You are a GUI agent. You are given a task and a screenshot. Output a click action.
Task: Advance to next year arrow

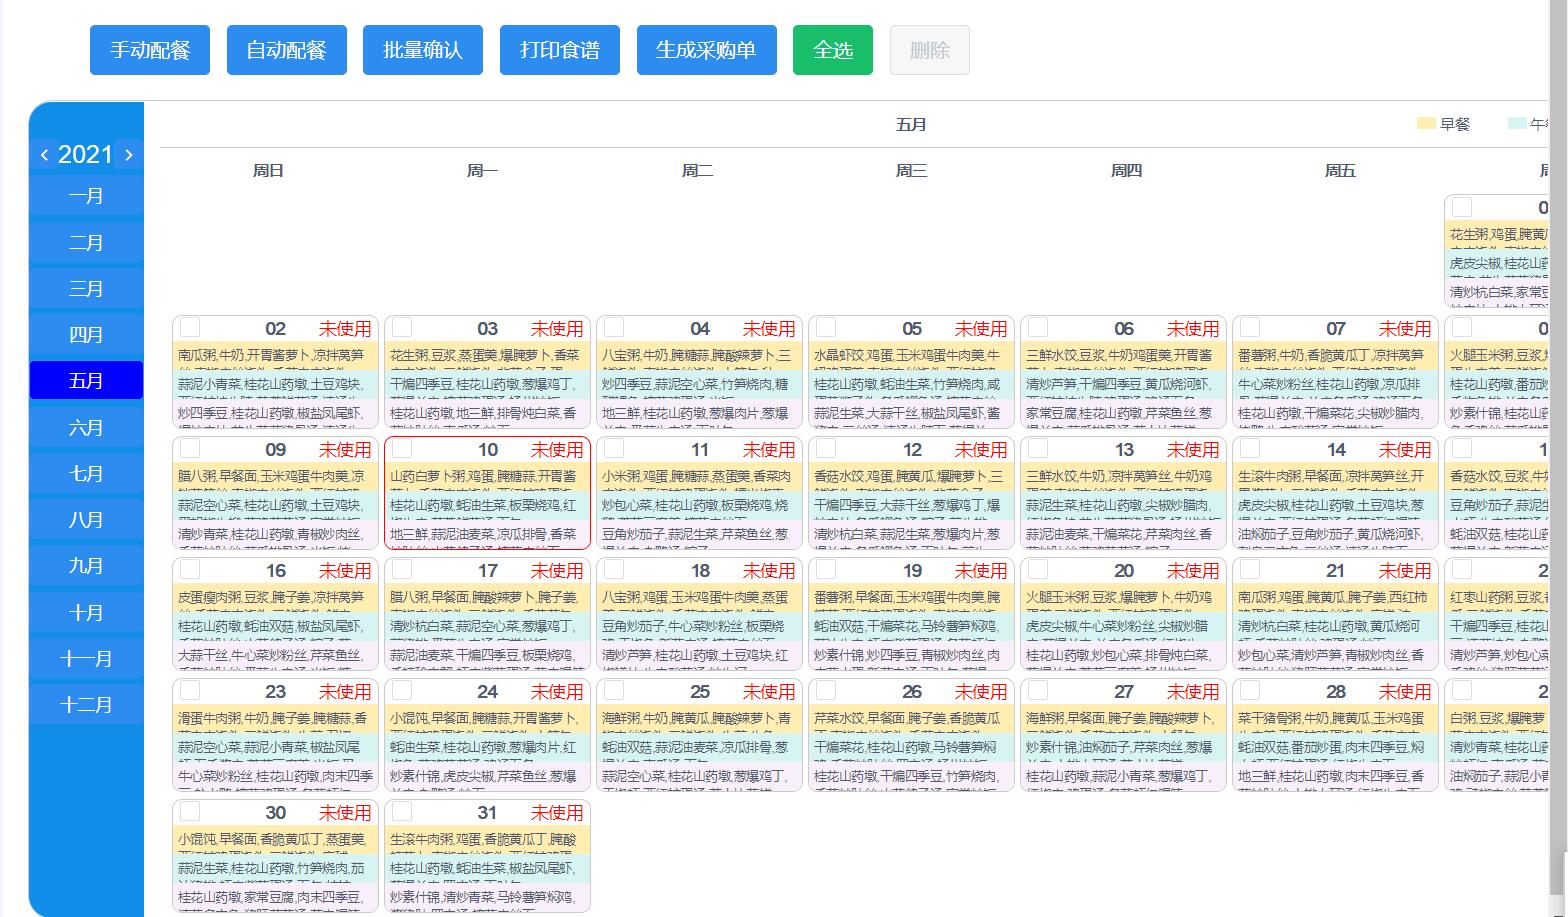point(128,155)
